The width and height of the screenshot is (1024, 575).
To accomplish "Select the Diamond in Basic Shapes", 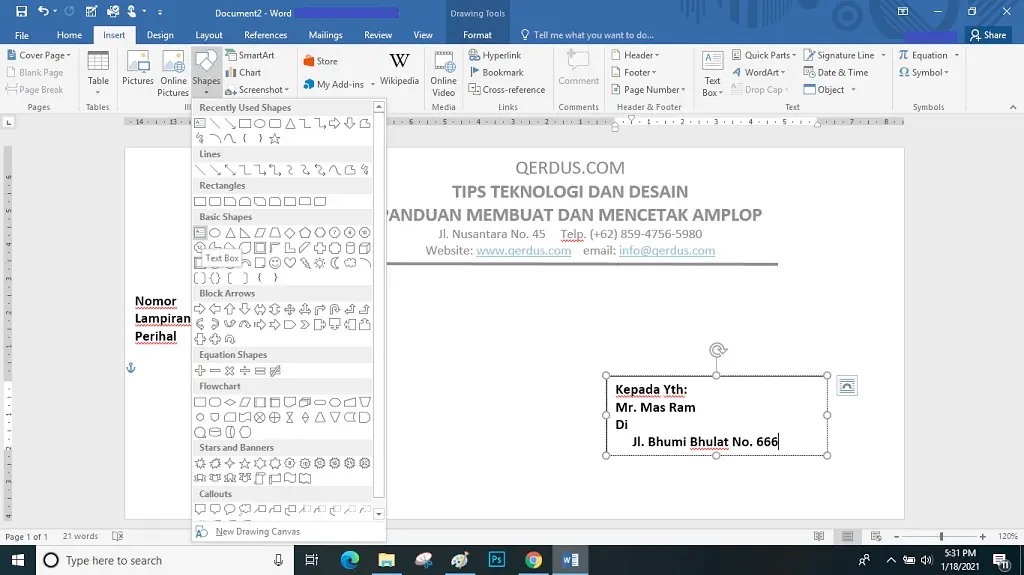I will point(290,233).
